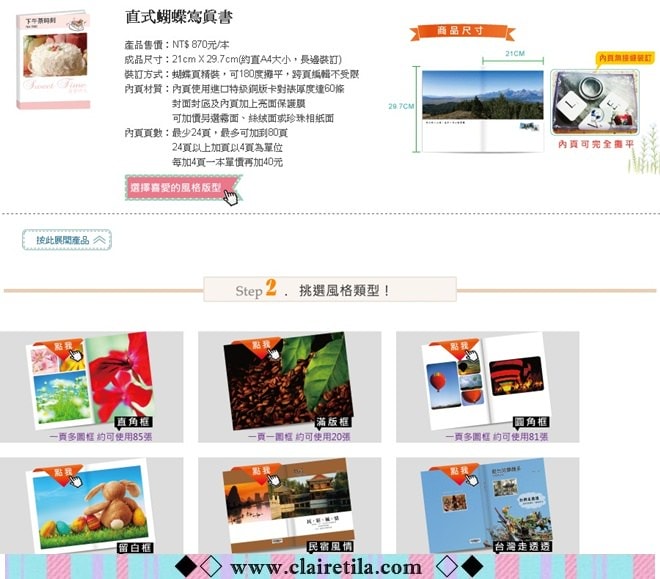Select the 直角框 style label
The height and width of the screenshot is (579, 660).
[x=135, y=422]
